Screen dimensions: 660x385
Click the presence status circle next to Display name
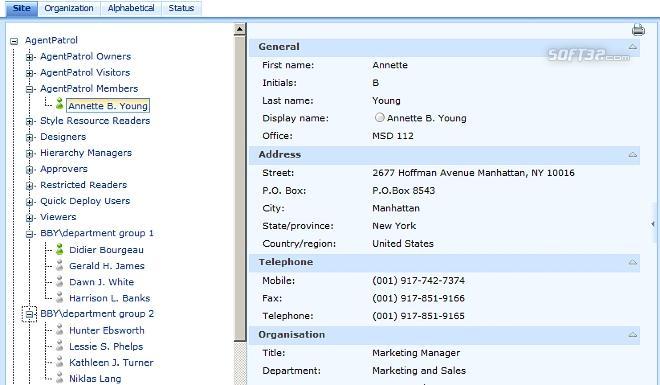pyautogui.click(x=379, y=117)
